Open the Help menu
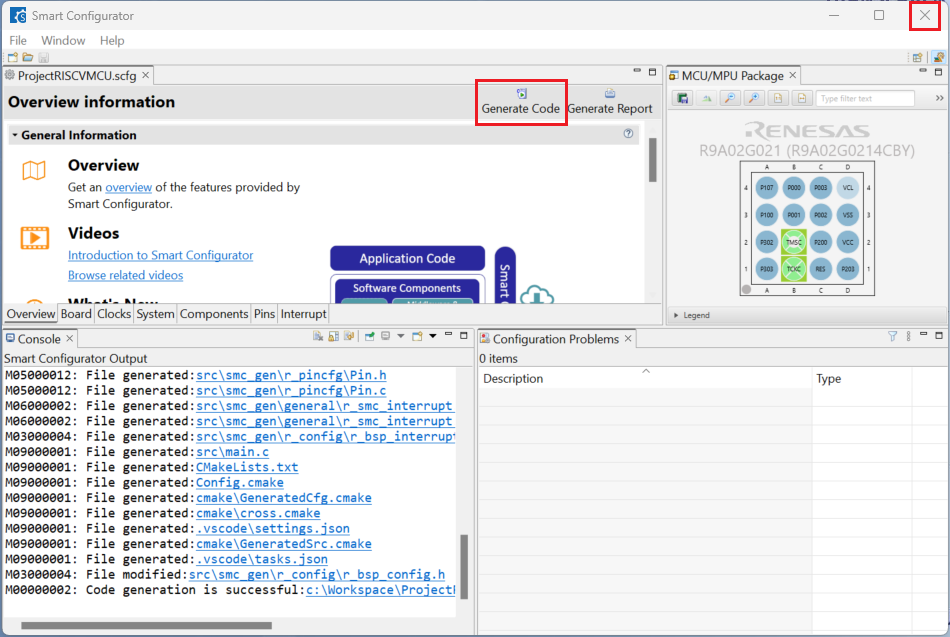Viewport: 950px width, 637px height. click(x=112, y=41)
